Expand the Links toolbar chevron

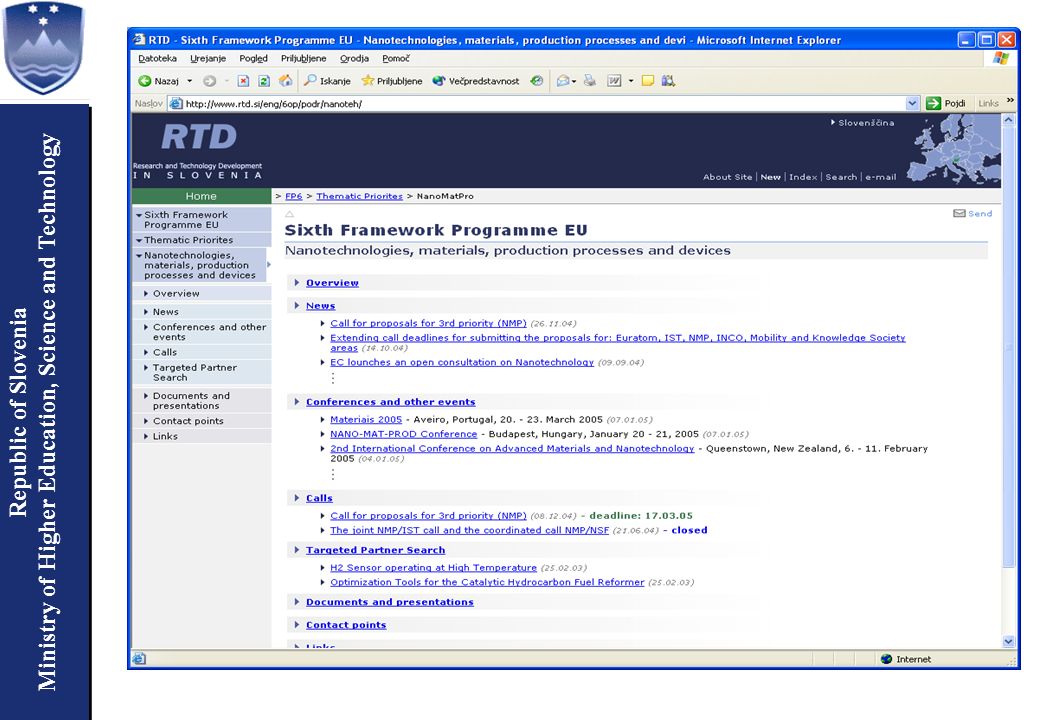pyautogui.click(x=1010, y=101)
